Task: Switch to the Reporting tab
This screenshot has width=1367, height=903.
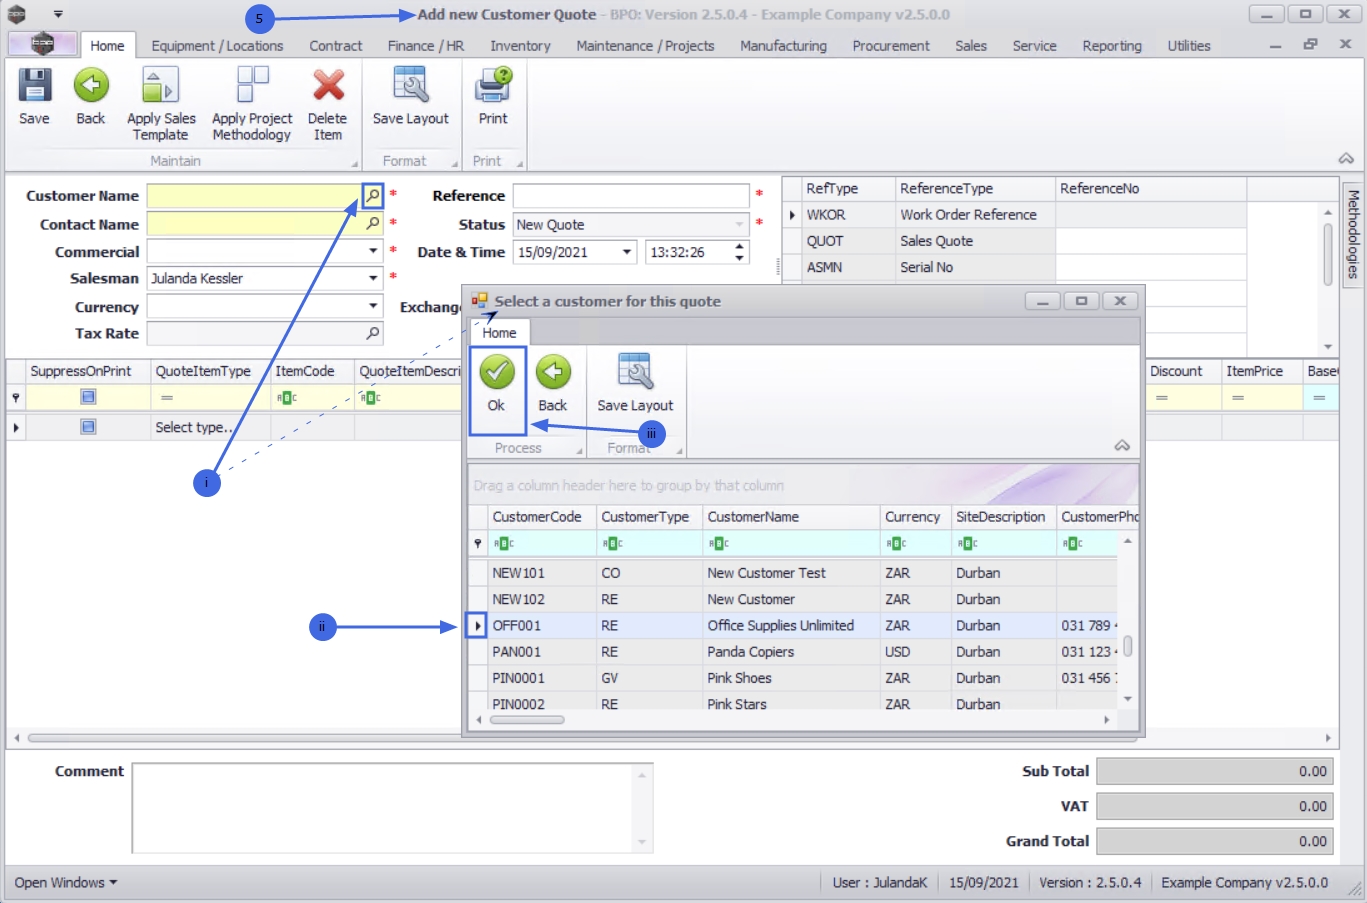Action: [x=1111, y=45]
